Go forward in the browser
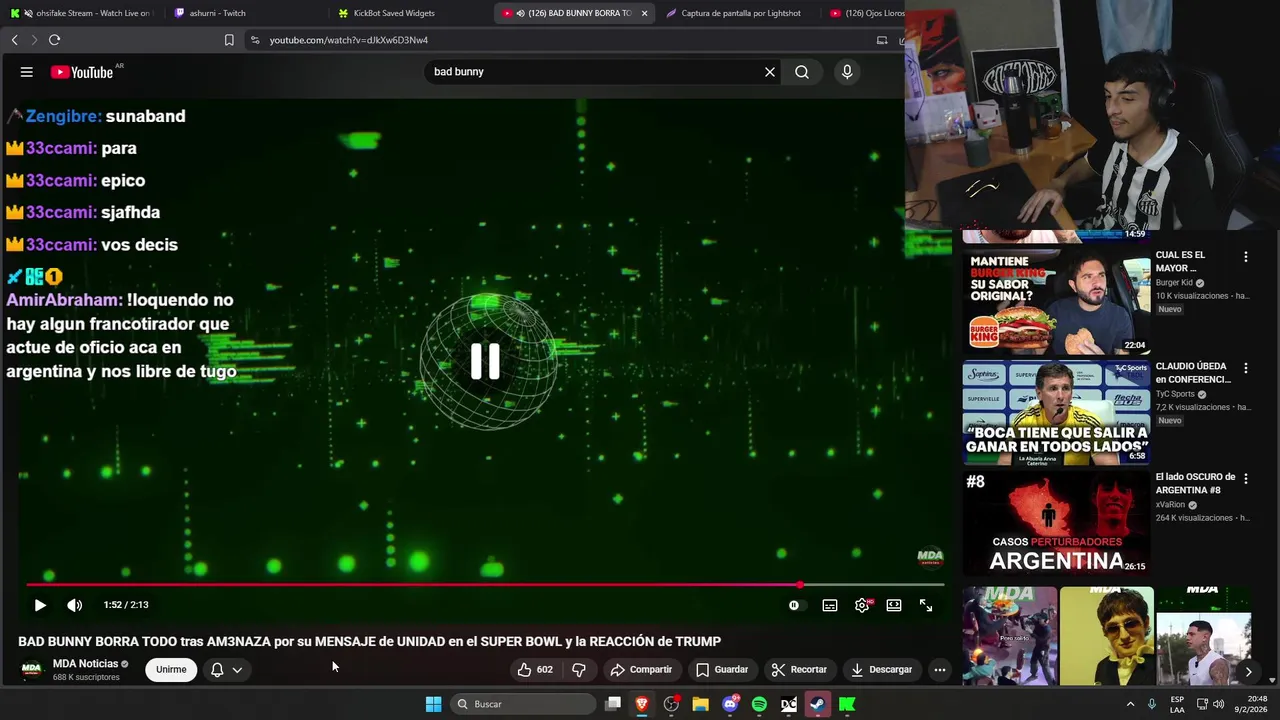1280x720 pixels. [34, 40]
